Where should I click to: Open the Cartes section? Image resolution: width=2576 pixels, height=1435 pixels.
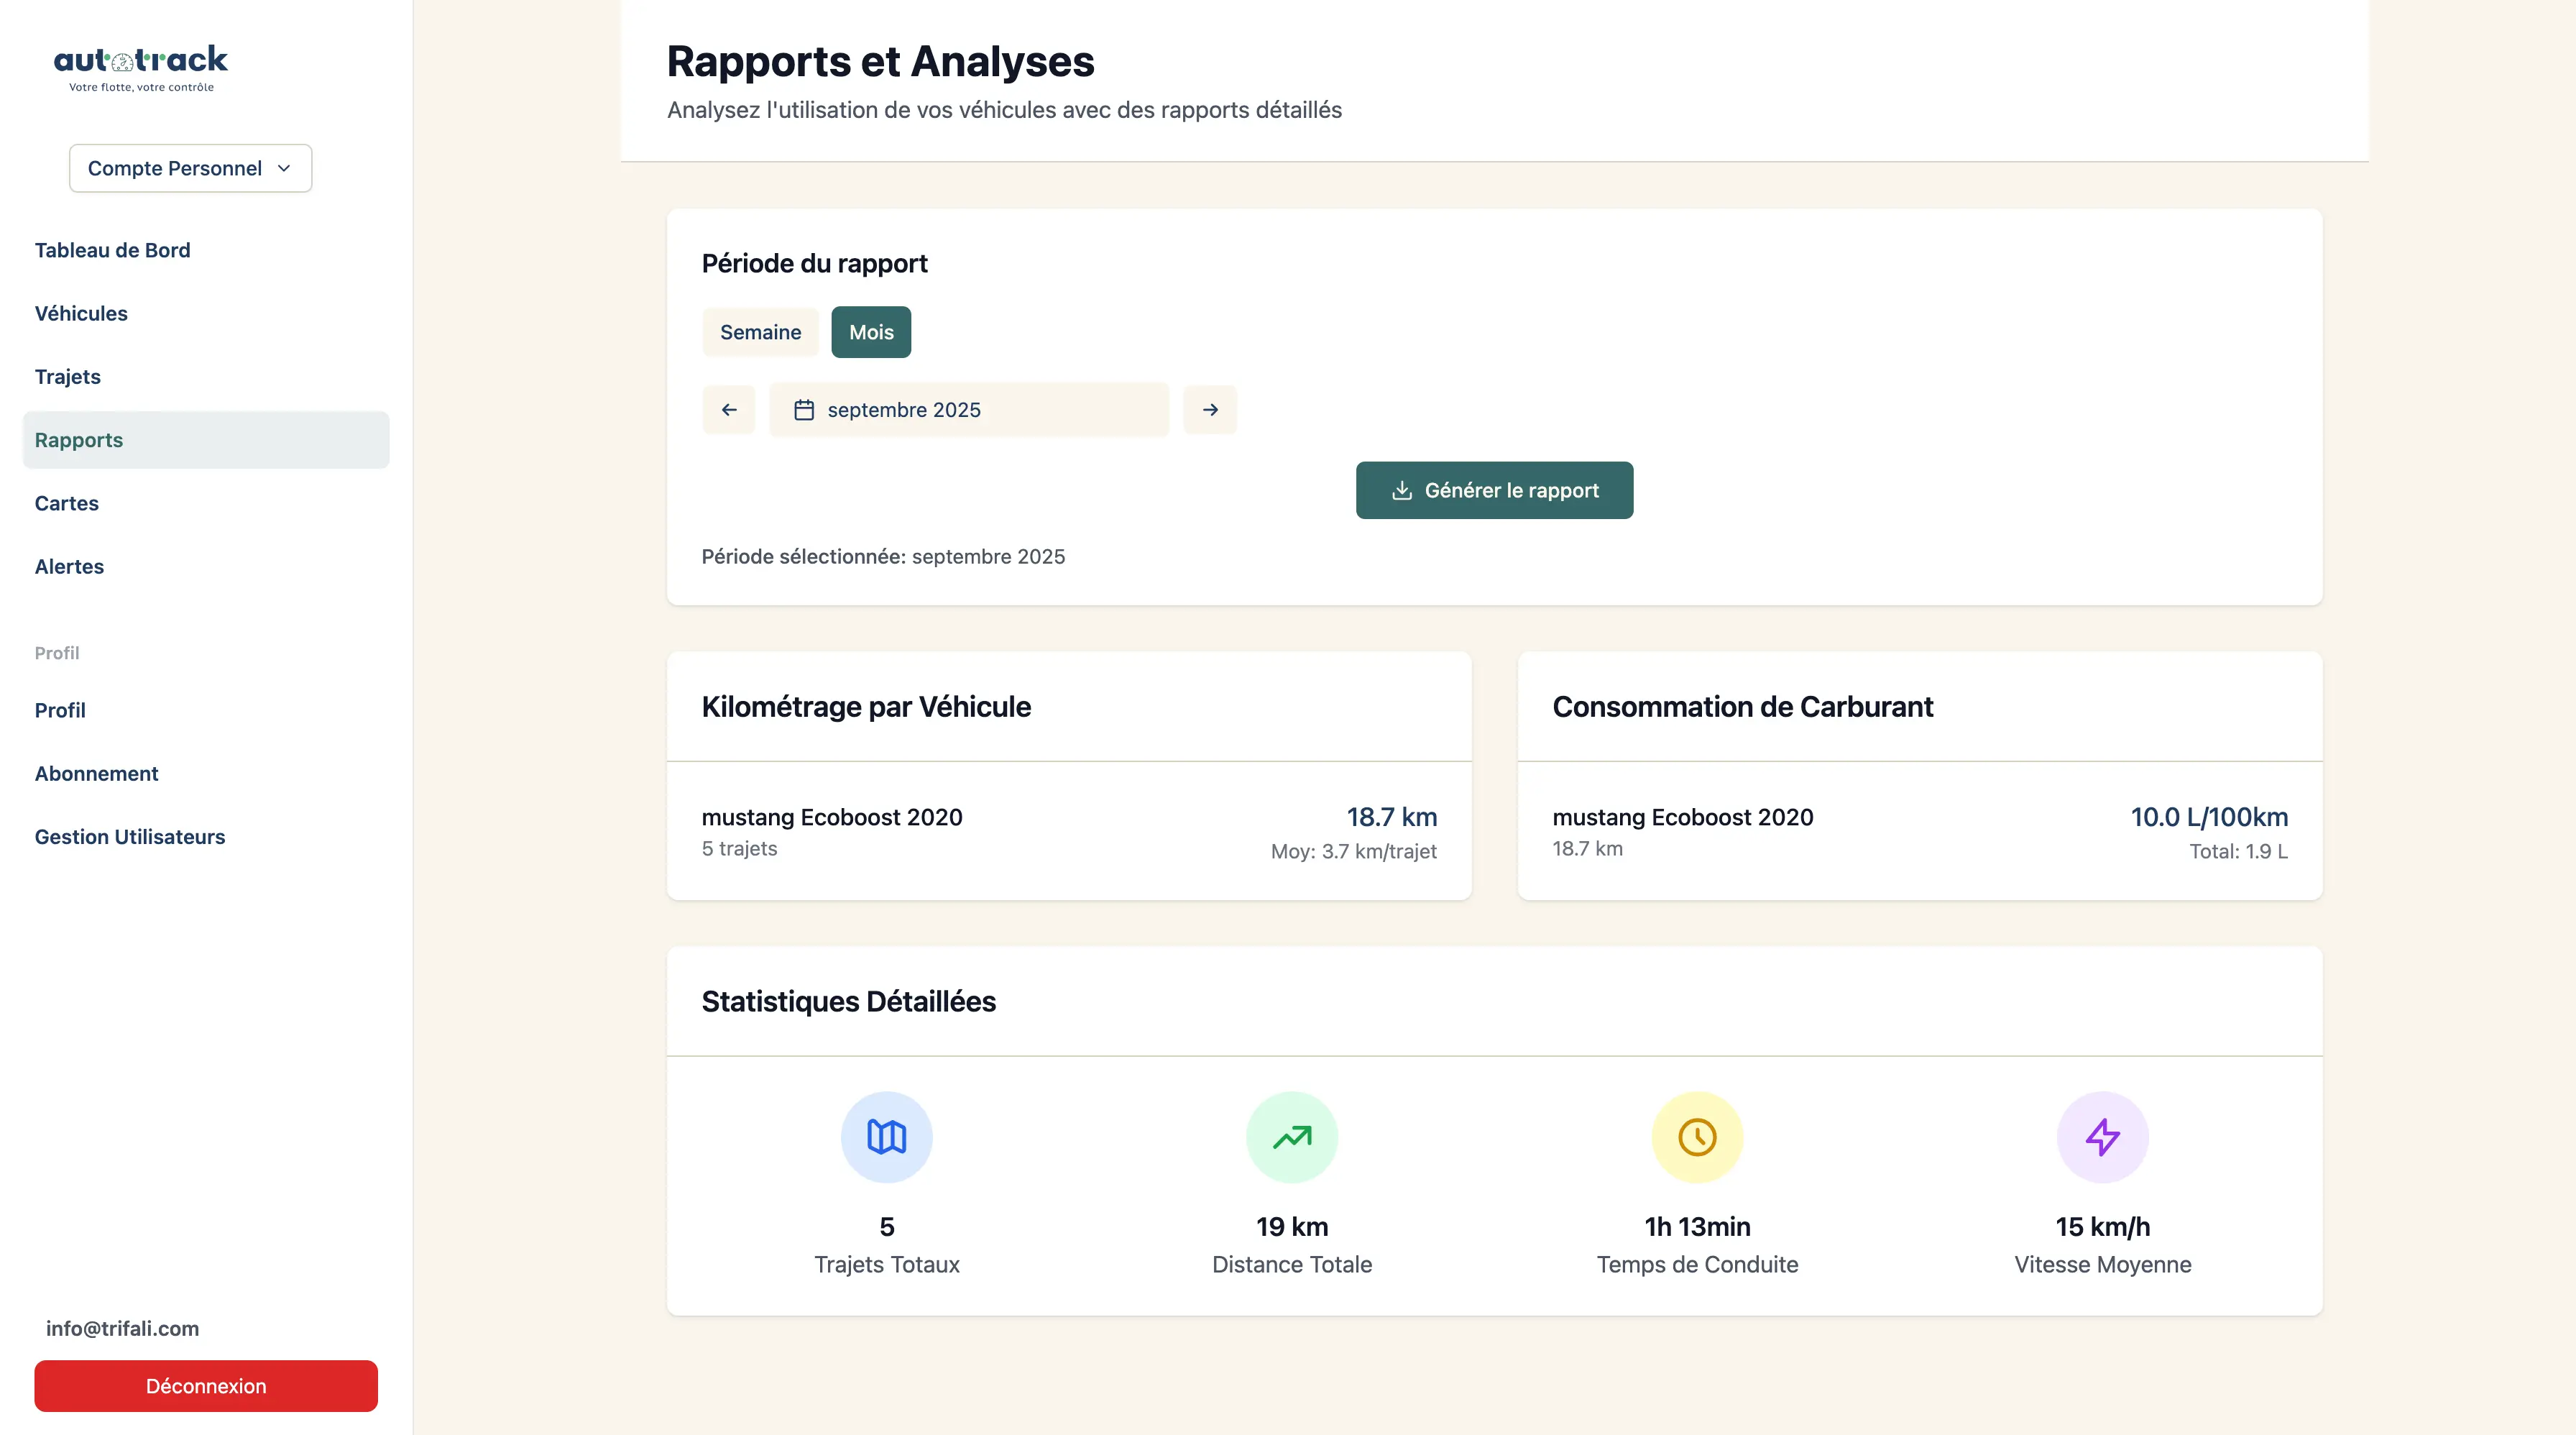pos(206,503)
